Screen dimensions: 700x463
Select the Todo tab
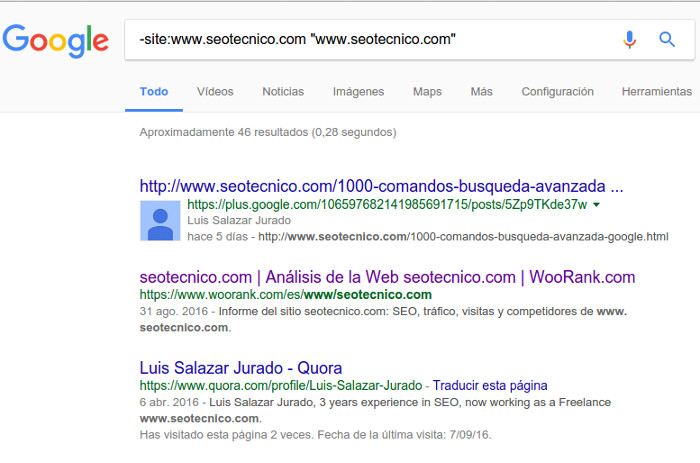154,92
